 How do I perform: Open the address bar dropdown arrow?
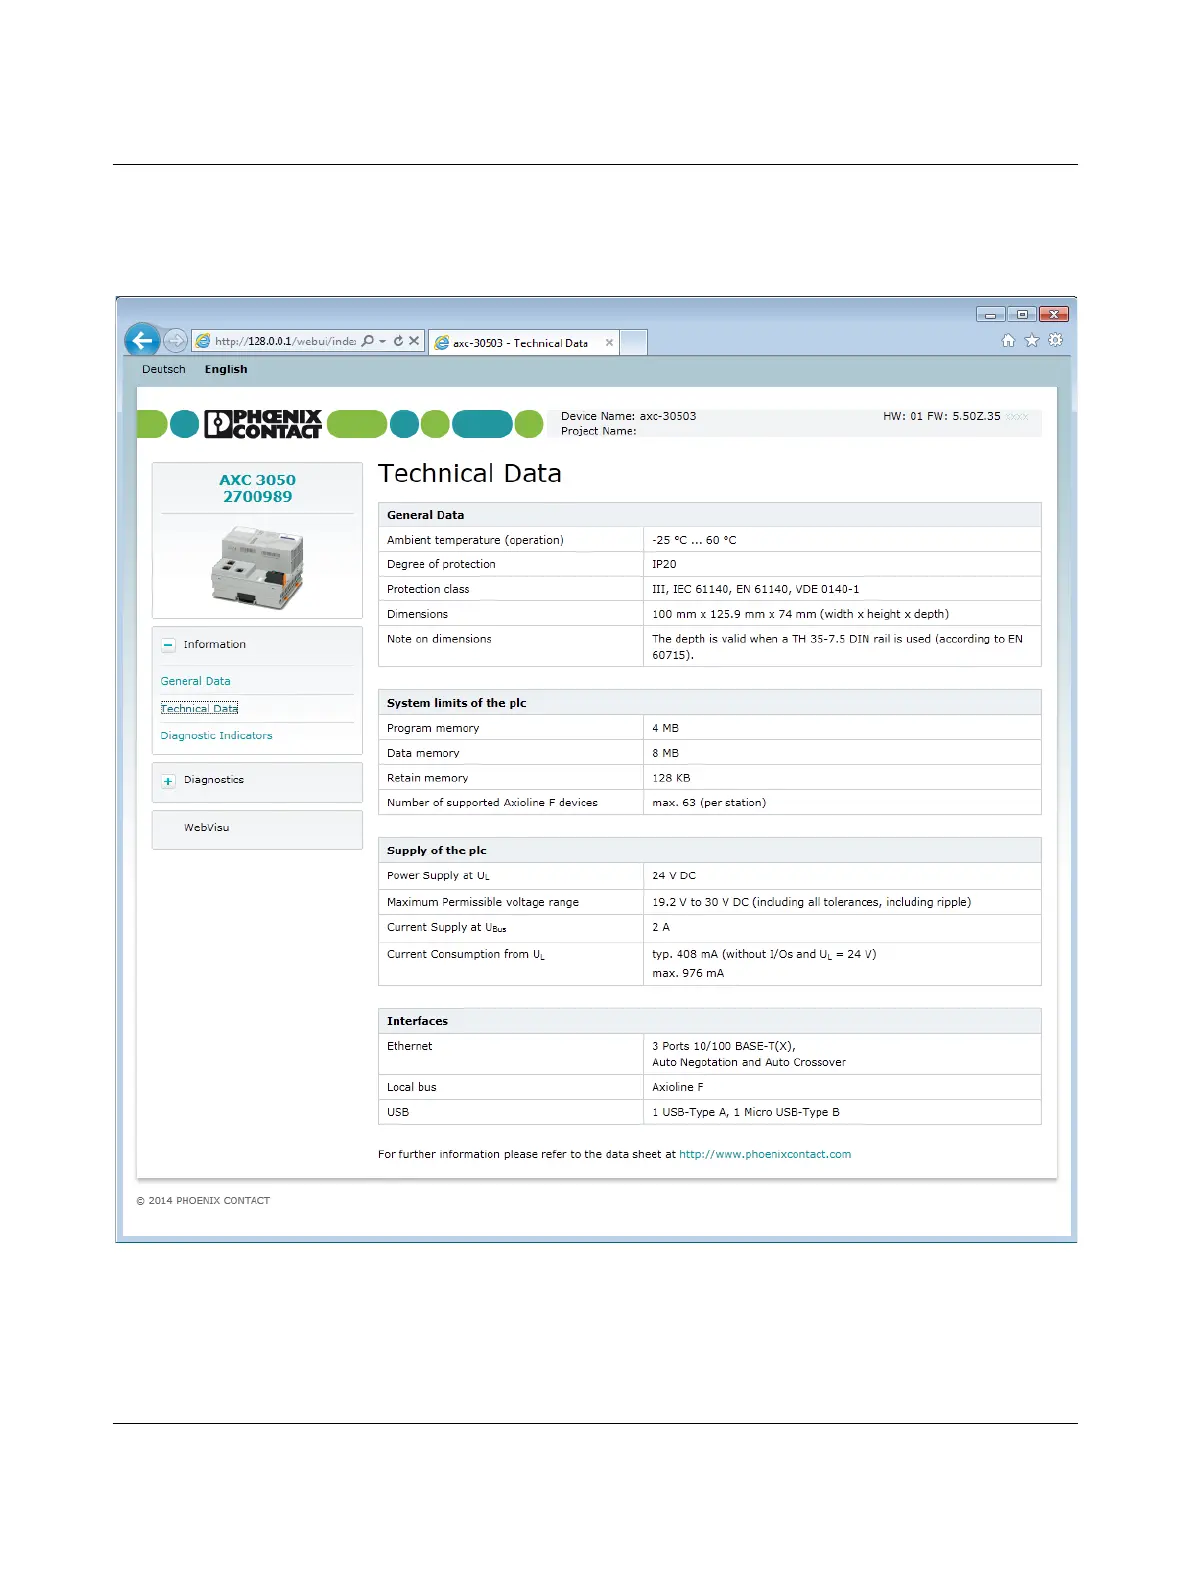pos(383,342)
